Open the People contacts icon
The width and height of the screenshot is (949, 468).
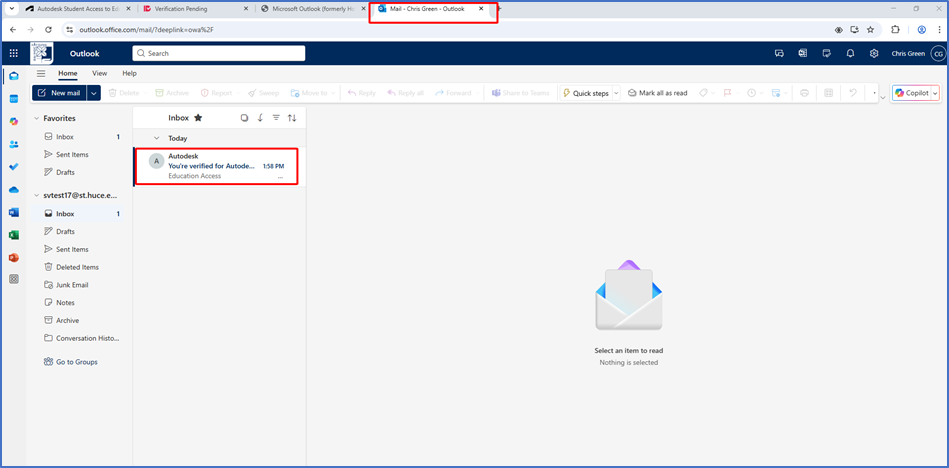14,144
